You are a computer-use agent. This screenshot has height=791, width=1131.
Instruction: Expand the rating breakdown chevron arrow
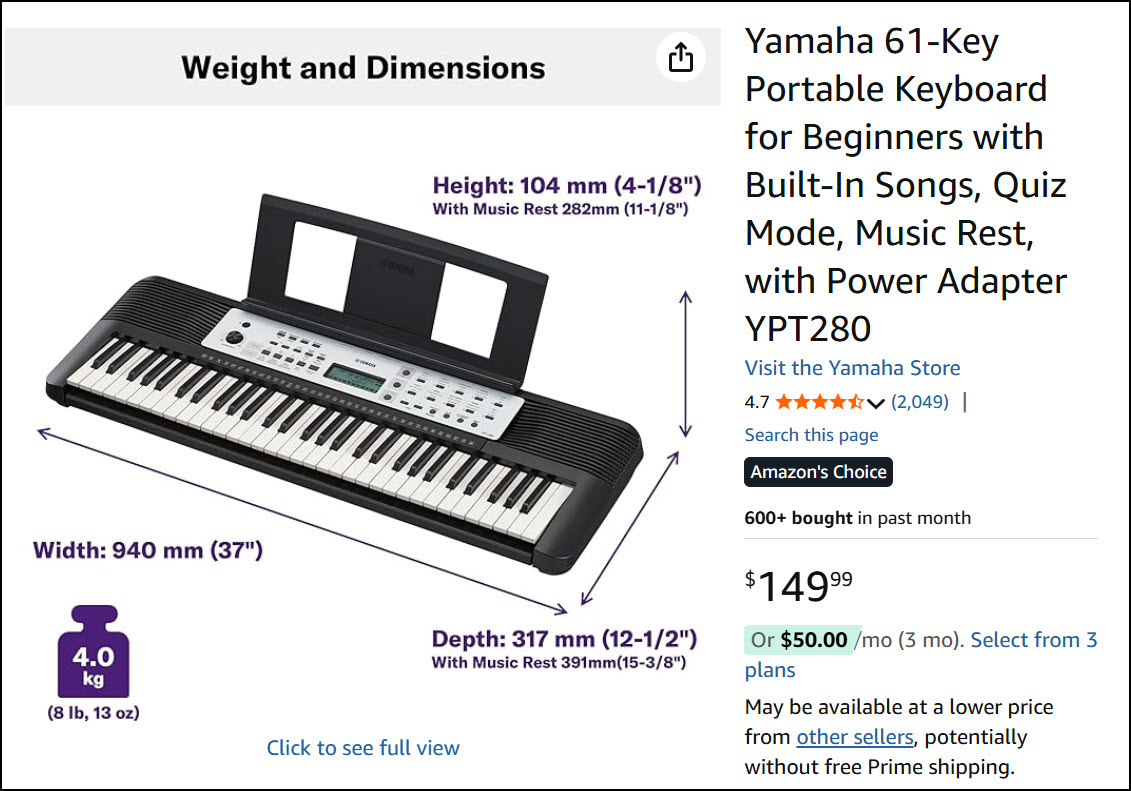click(x=876, y=403)
